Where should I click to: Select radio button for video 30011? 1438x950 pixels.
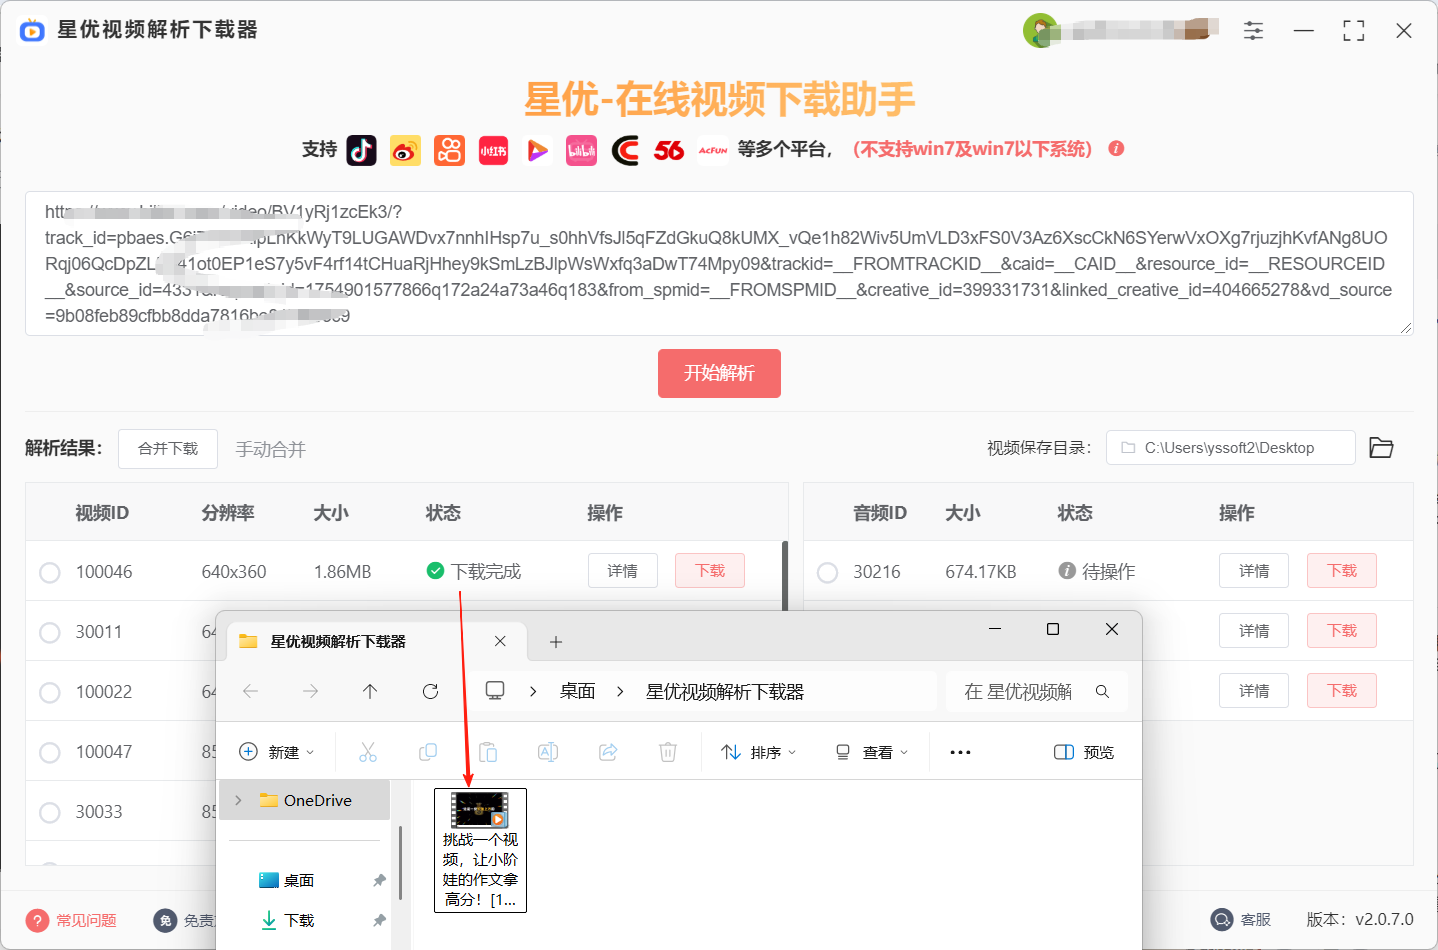click(49, 632)
